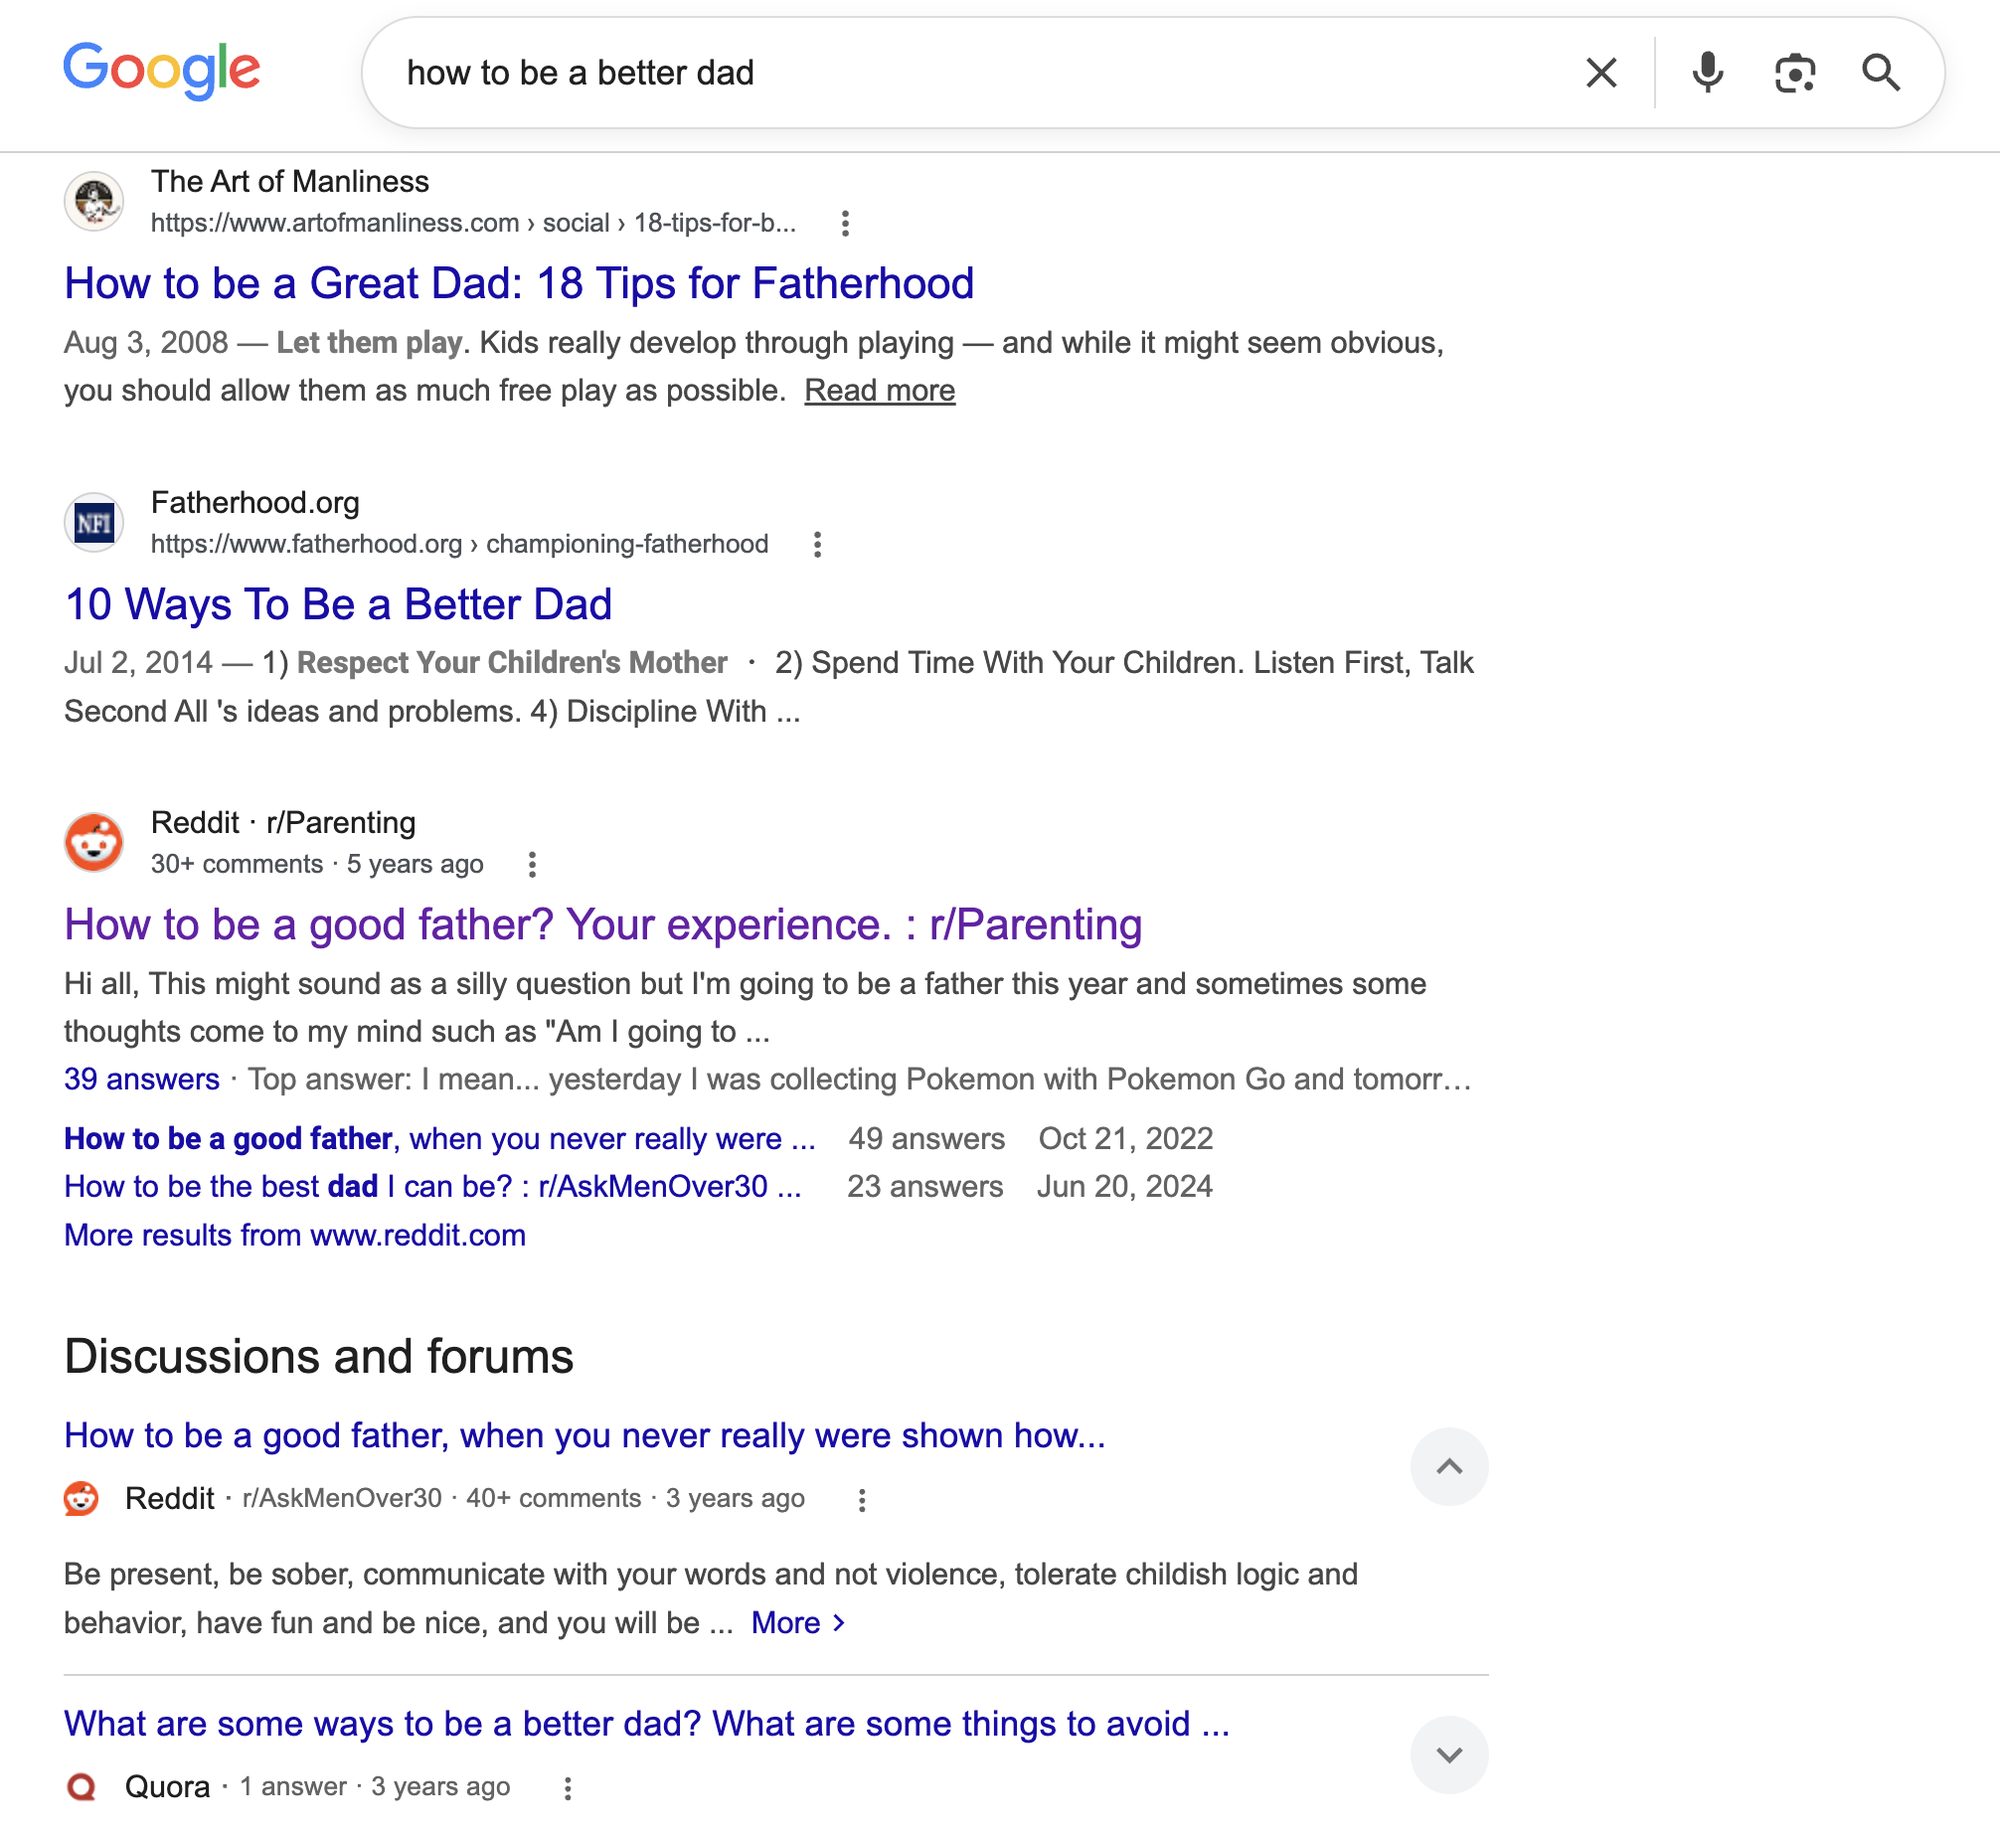Click 'Jul 2, 2014' date in Fatherhood snippet

138,663
